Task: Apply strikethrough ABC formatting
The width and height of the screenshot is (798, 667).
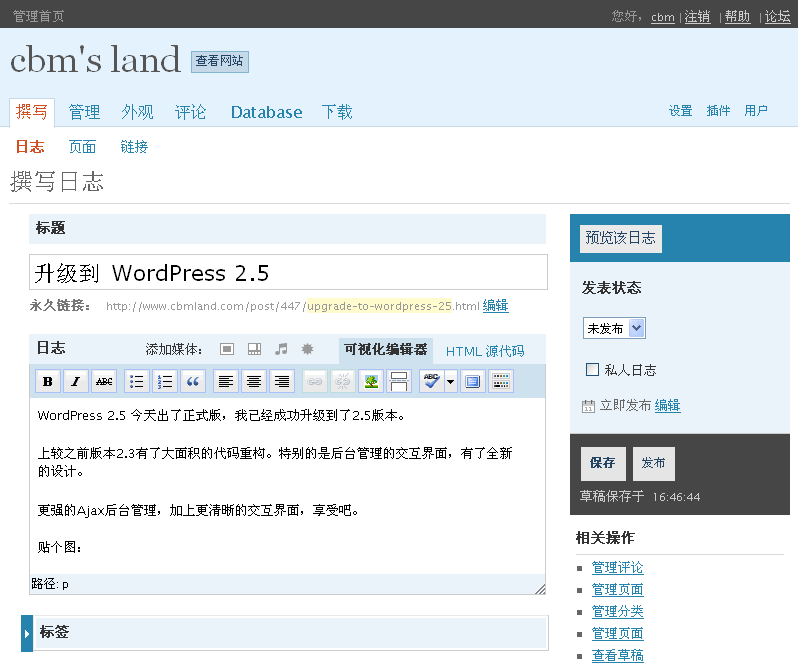Action: pyautogui.click(x=104, y=381)
